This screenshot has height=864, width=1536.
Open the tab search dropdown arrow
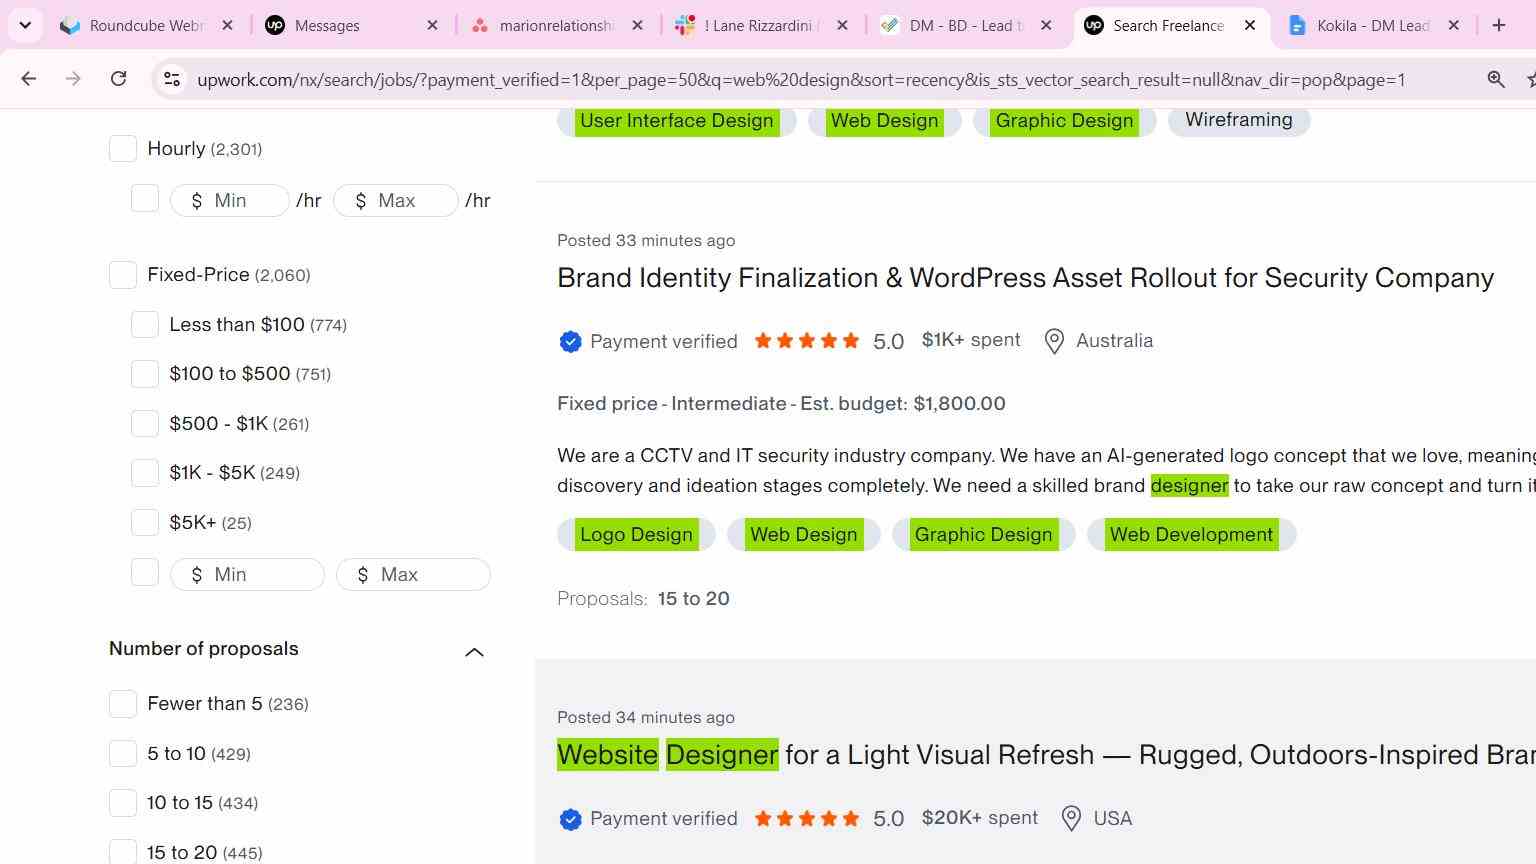click(25, 25)
